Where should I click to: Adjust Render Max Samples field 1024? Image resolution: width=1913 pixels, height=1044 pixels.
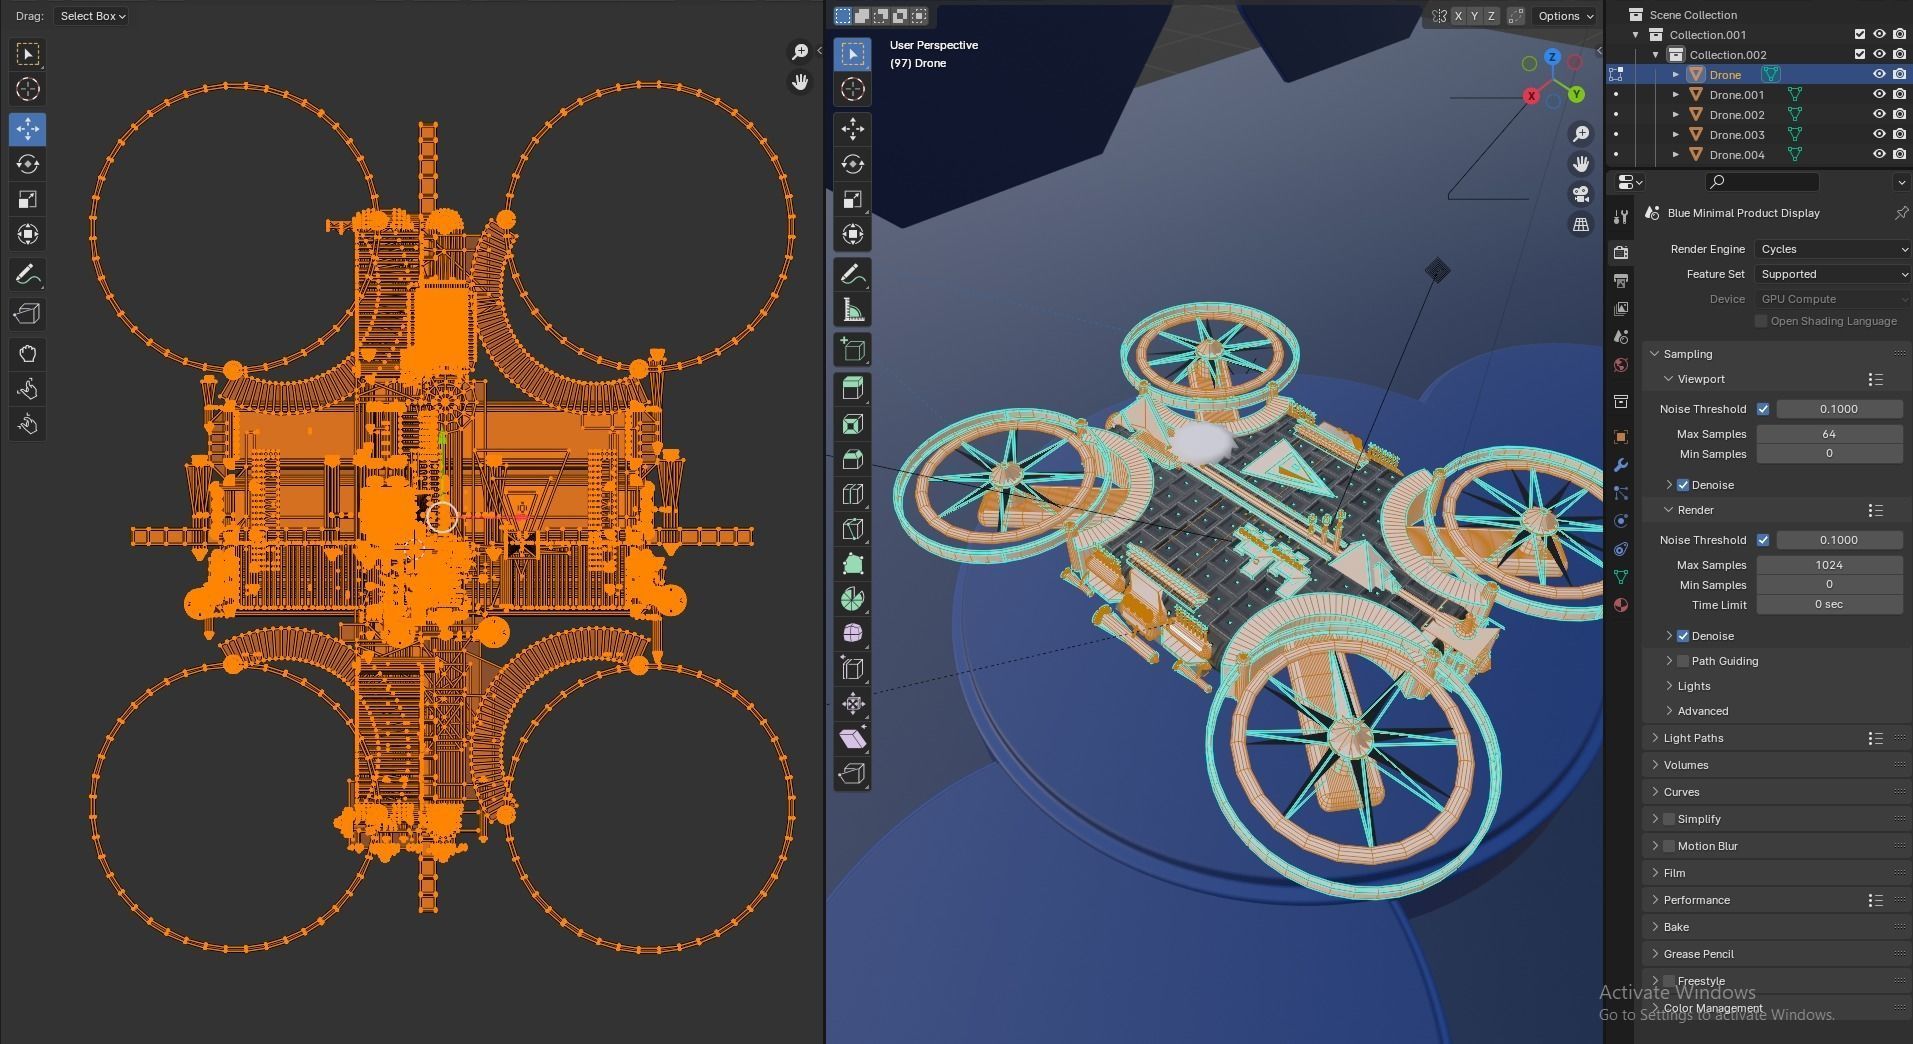pos(1829,565)
